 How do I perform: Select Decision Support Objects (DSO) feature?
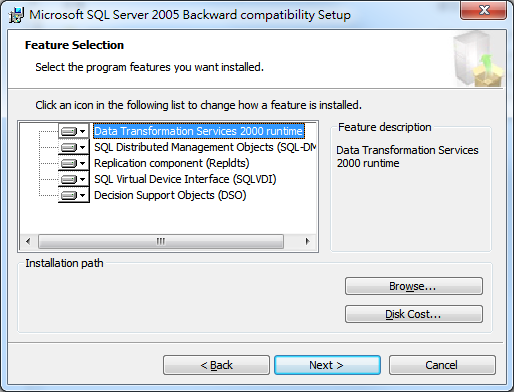pos(170,195)
